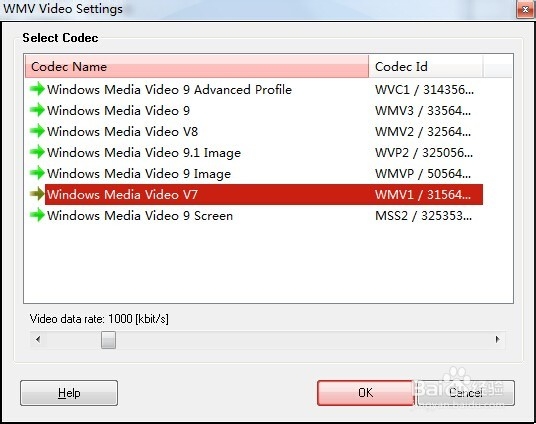Viewport: 536px width, 424px height.
Task: Click the green arrow icon beside Windows Media Video 9 Advanced Profile
Action: [x=37, y=89]
